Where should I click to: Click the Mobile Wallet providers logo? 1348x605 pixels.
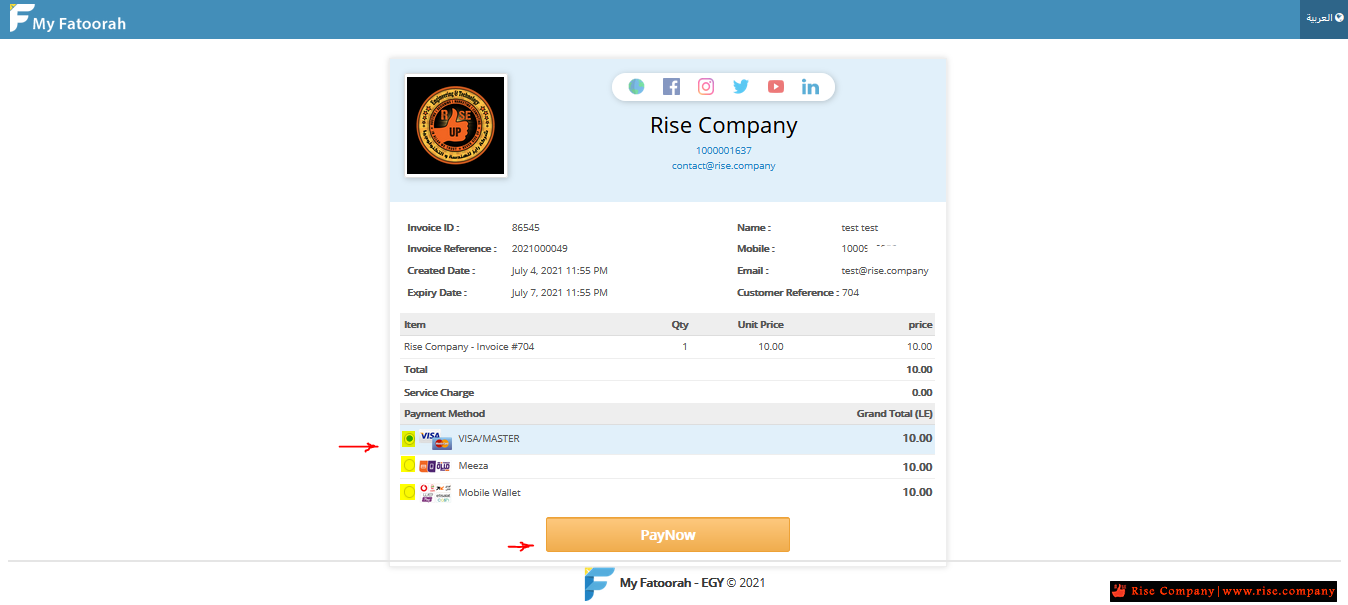coord(435,492)
